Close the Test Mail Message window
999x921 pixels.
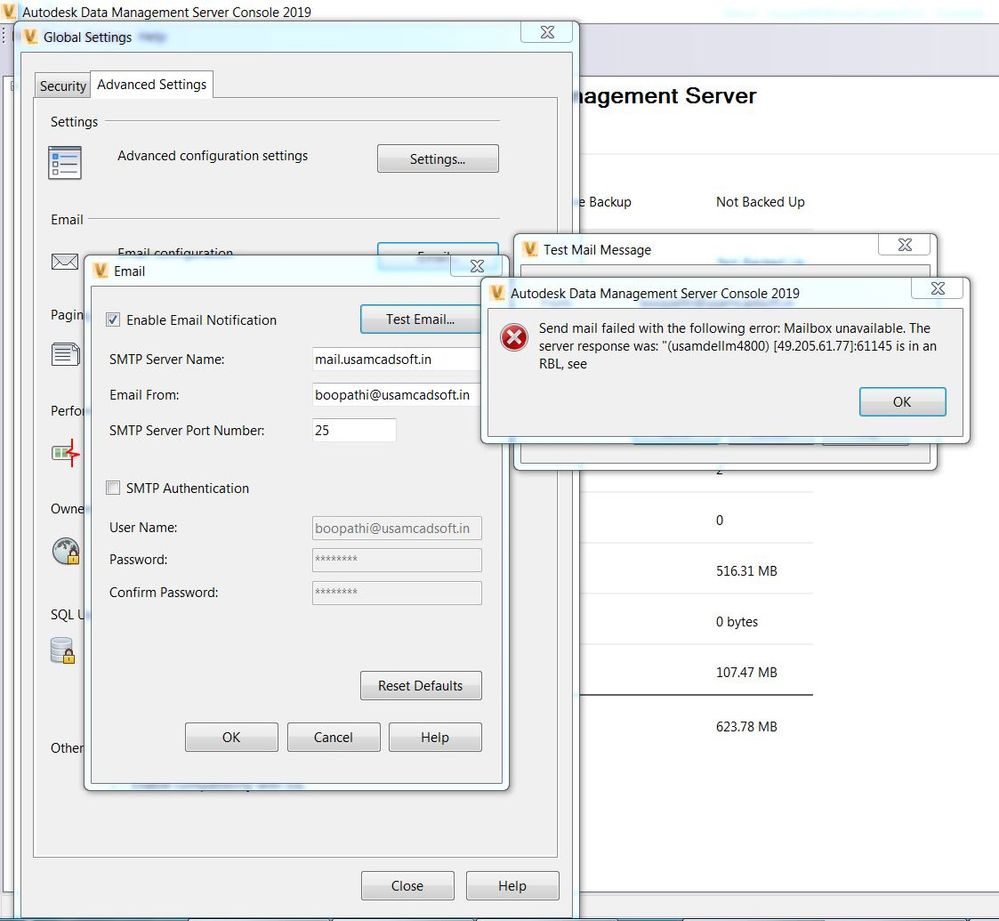[x=905, y=245]
